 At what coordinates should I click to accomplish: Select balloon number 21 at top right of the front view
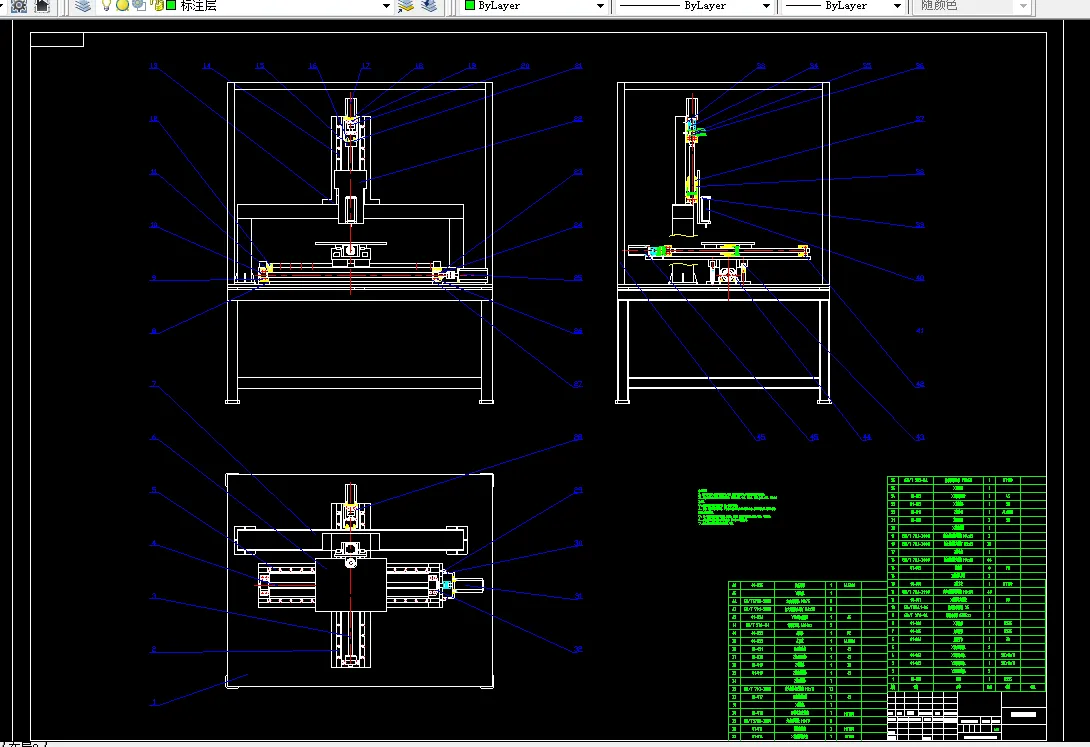click(578, 66)
